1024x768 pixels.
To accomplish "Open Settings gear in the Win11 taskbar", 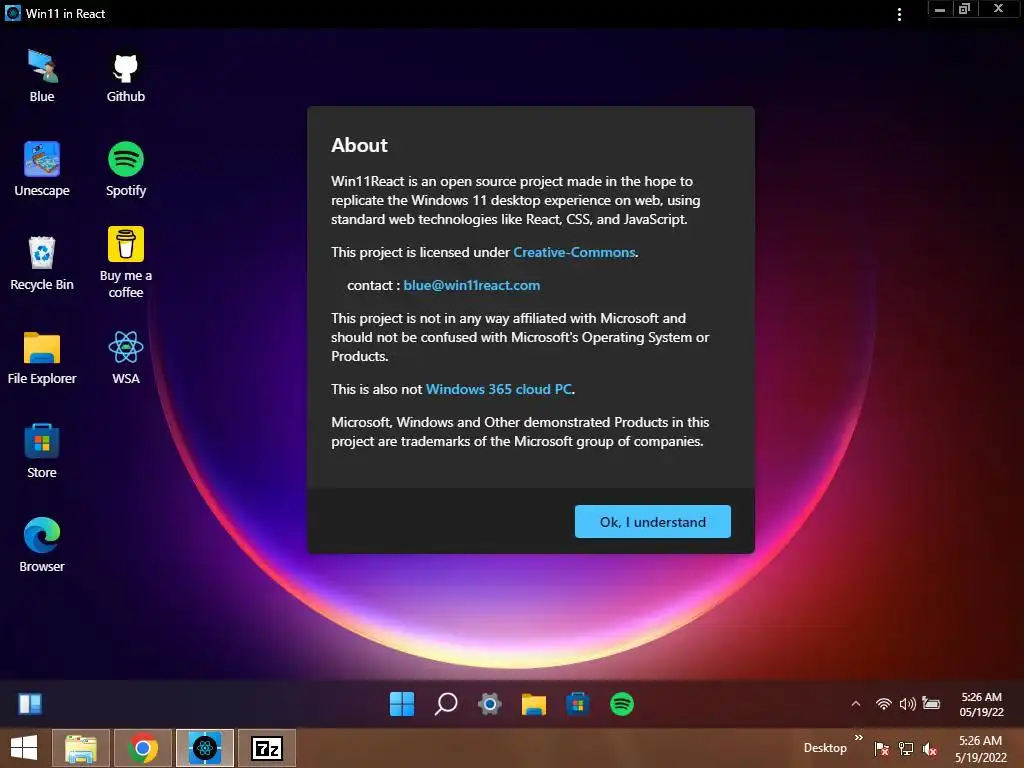I will [x=490, y=704].
